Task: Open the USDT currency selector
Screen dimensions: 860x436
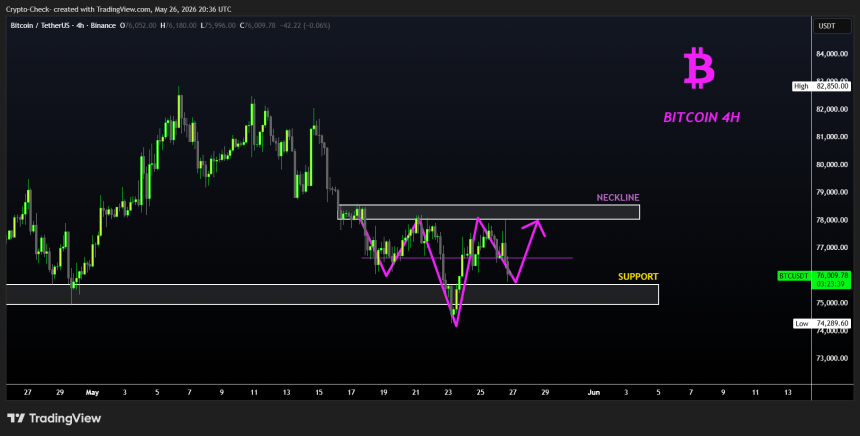Action: pos(831,26)
